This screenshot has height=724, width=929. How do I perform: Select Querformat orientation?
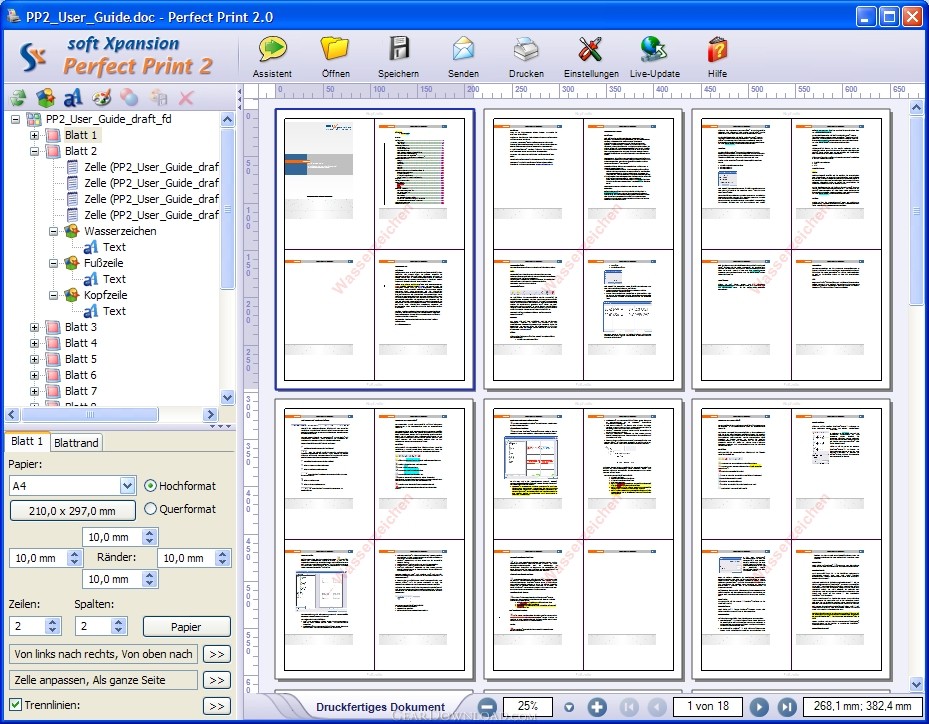point(150,509)
